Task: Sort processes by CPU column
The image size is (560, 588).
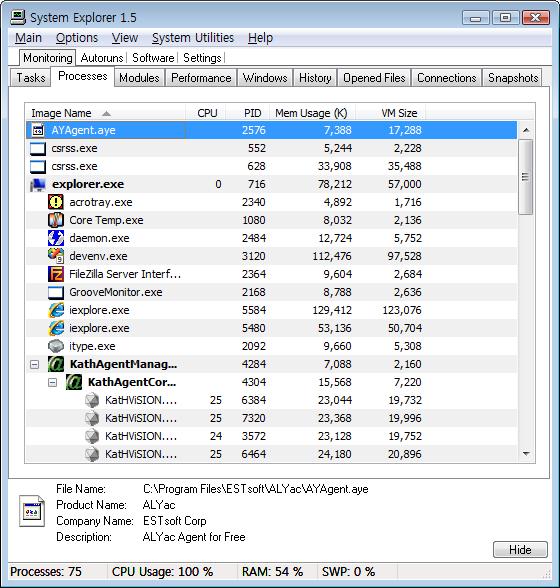Action: pyautogui.click(x=206, y=113)
